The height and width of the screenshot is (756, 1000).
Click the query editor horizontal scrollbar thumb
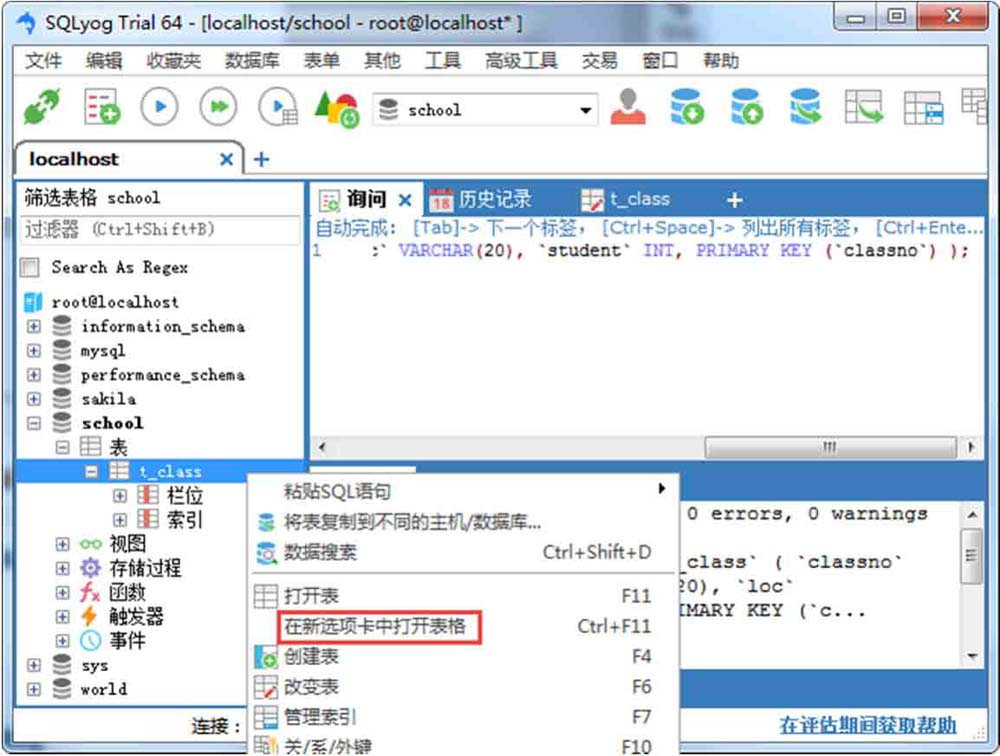tap(830, 447)
